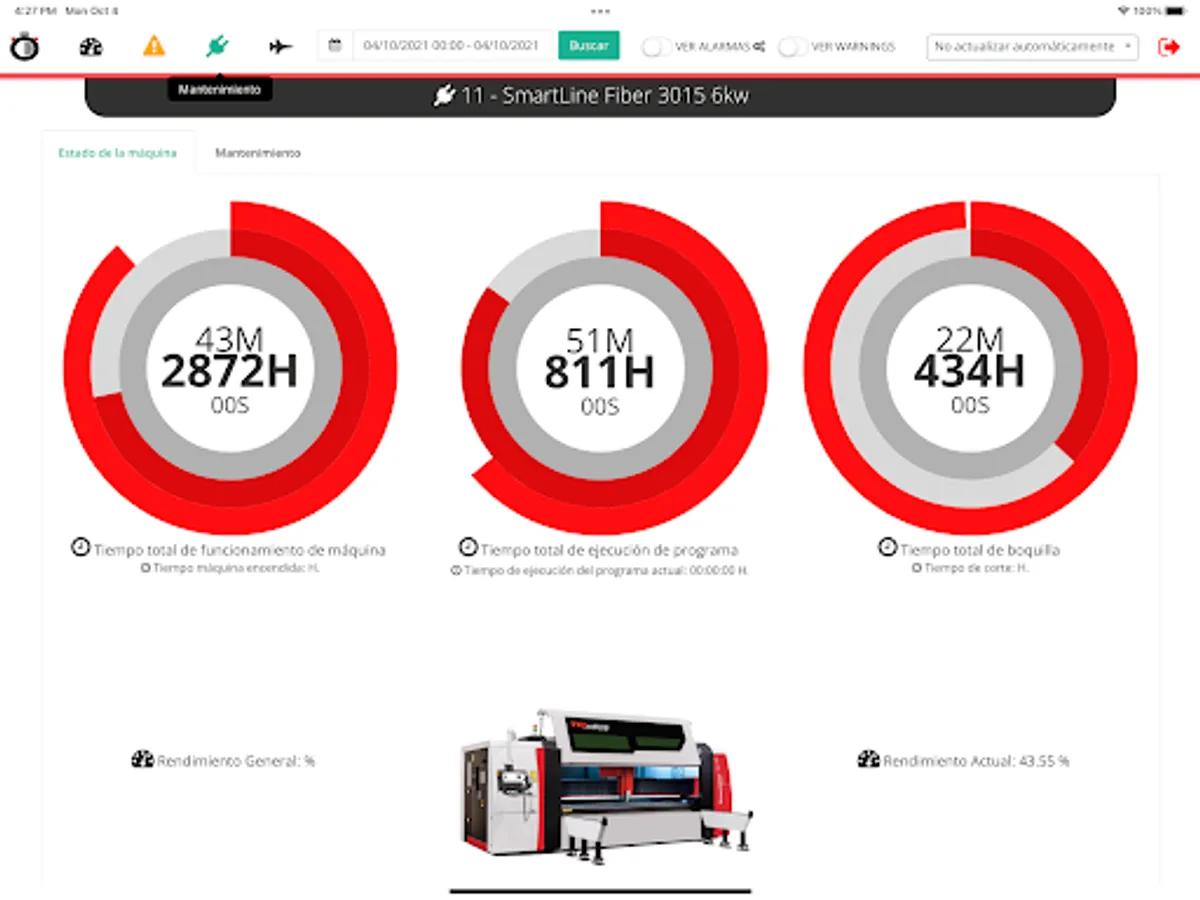Click the red logout exit icon

[x=1168, y=46]
